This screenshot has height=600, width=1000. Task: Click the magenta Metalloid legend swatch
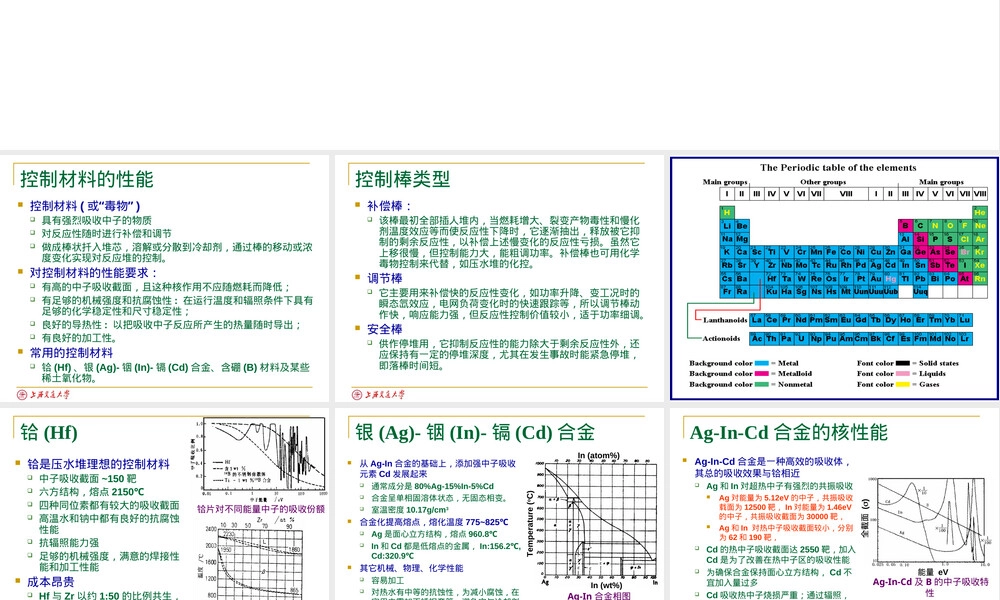(x=761, y=374)
